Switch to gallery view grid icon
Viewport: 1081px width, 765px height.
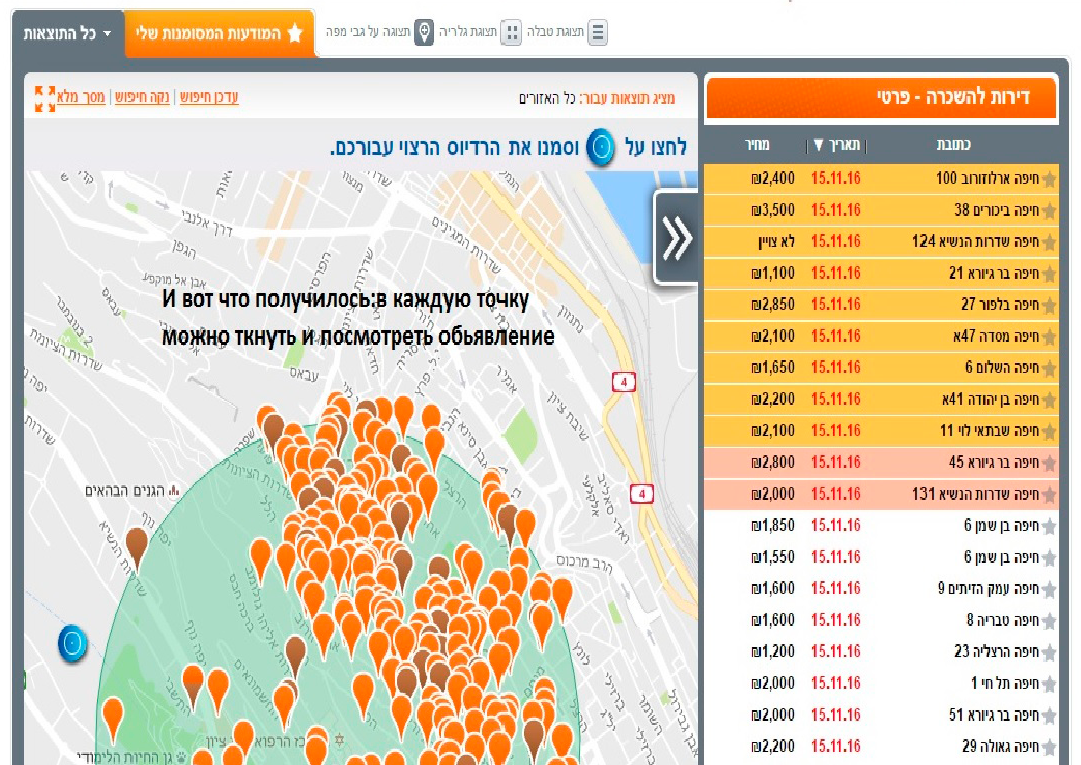pyautogui.click(x=511, y=33)
